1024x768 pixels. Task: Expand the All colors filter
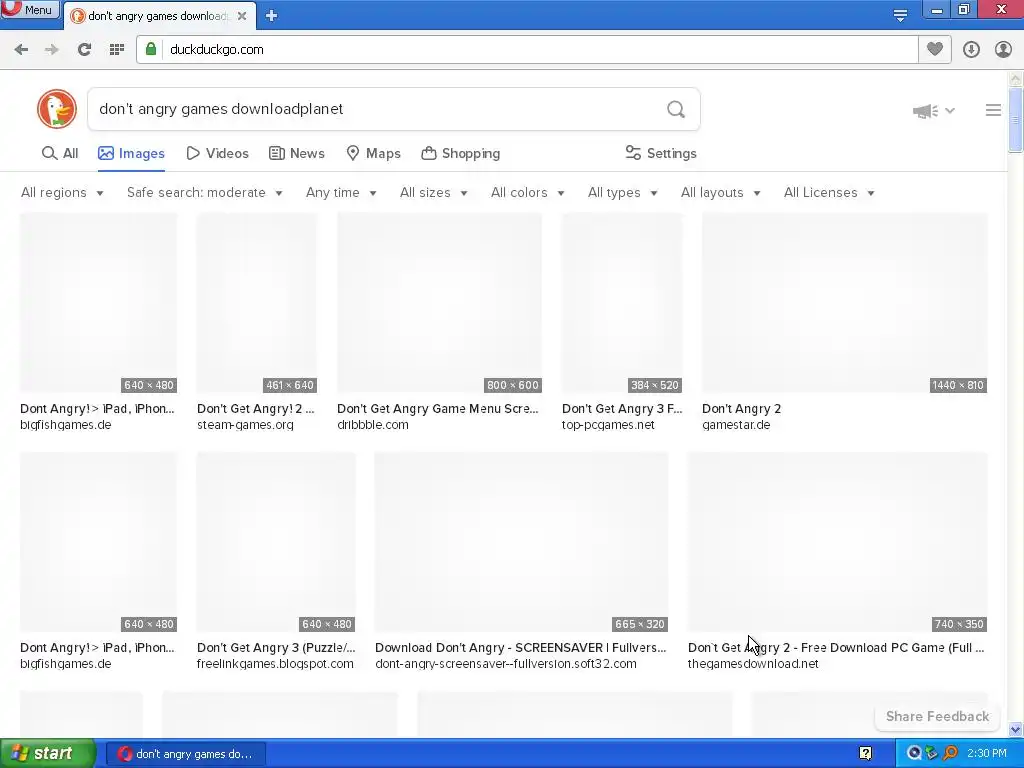click(528, 193)
